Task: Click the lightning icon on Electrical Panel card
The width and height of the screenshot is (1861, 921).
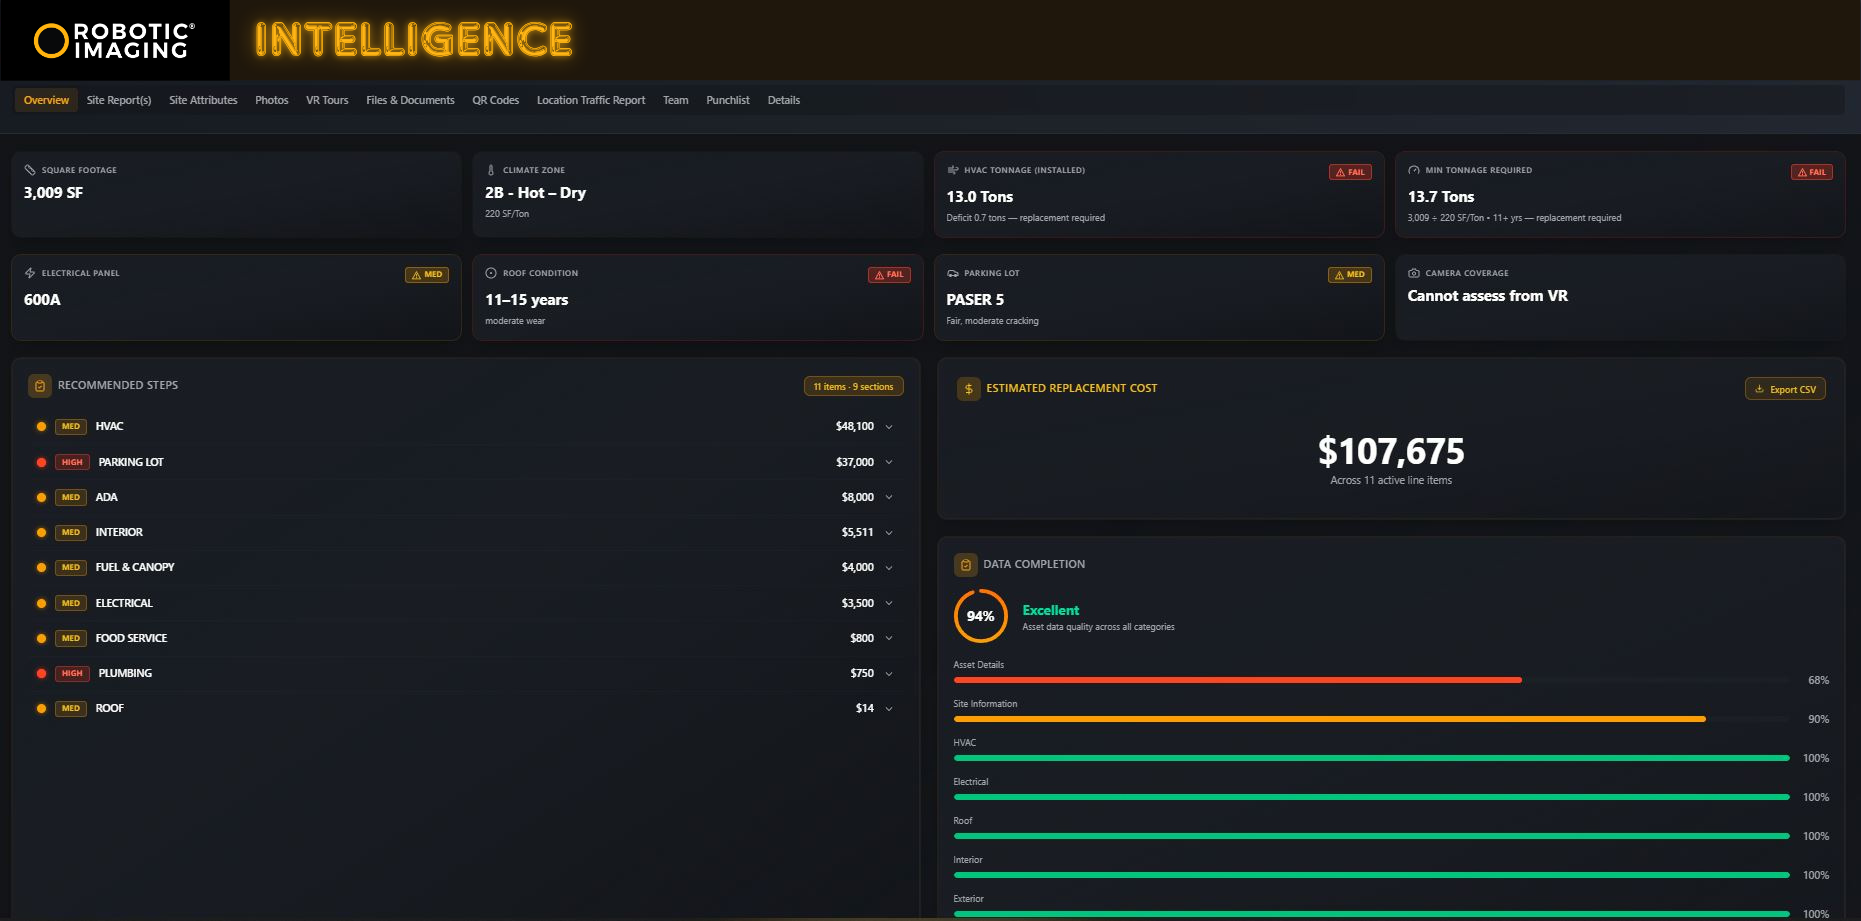Action: (x=32, y=273)
